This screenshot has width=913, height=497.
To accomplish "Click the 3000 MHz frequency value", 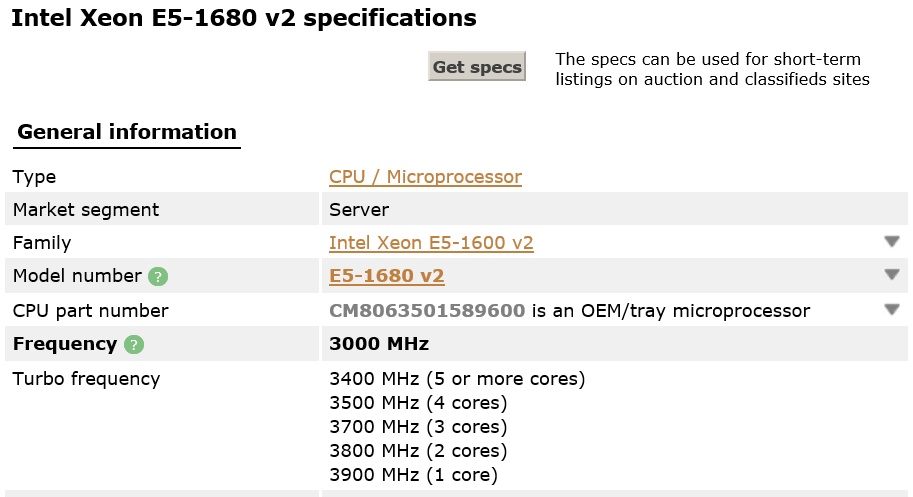I will click(379, 344).
